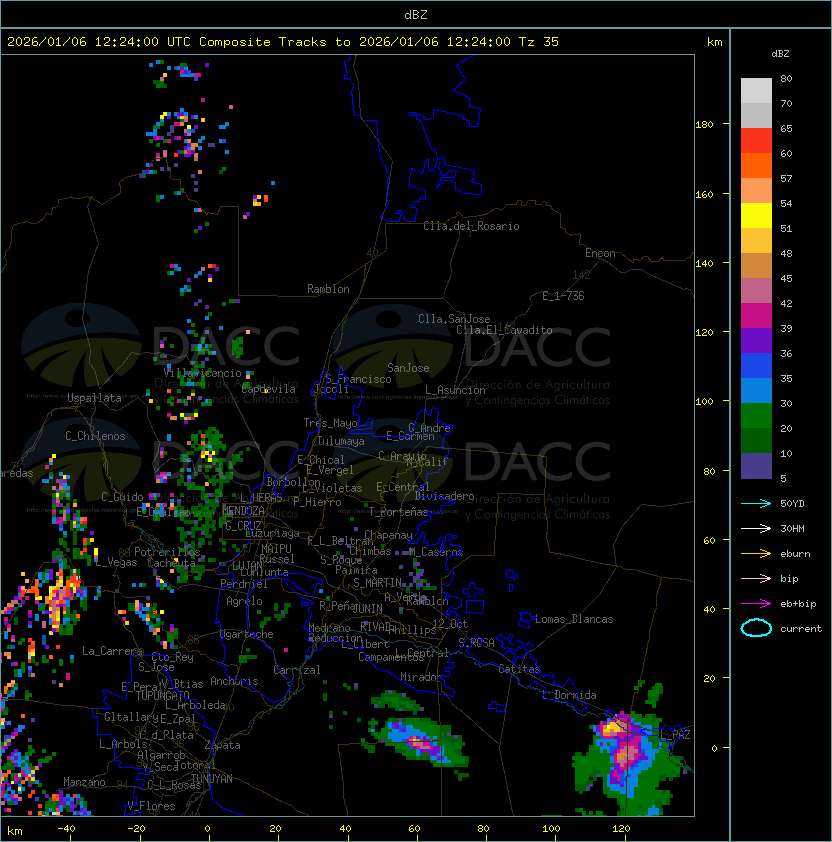Click the 'TUPUNGATO' map label

[162, 695]
